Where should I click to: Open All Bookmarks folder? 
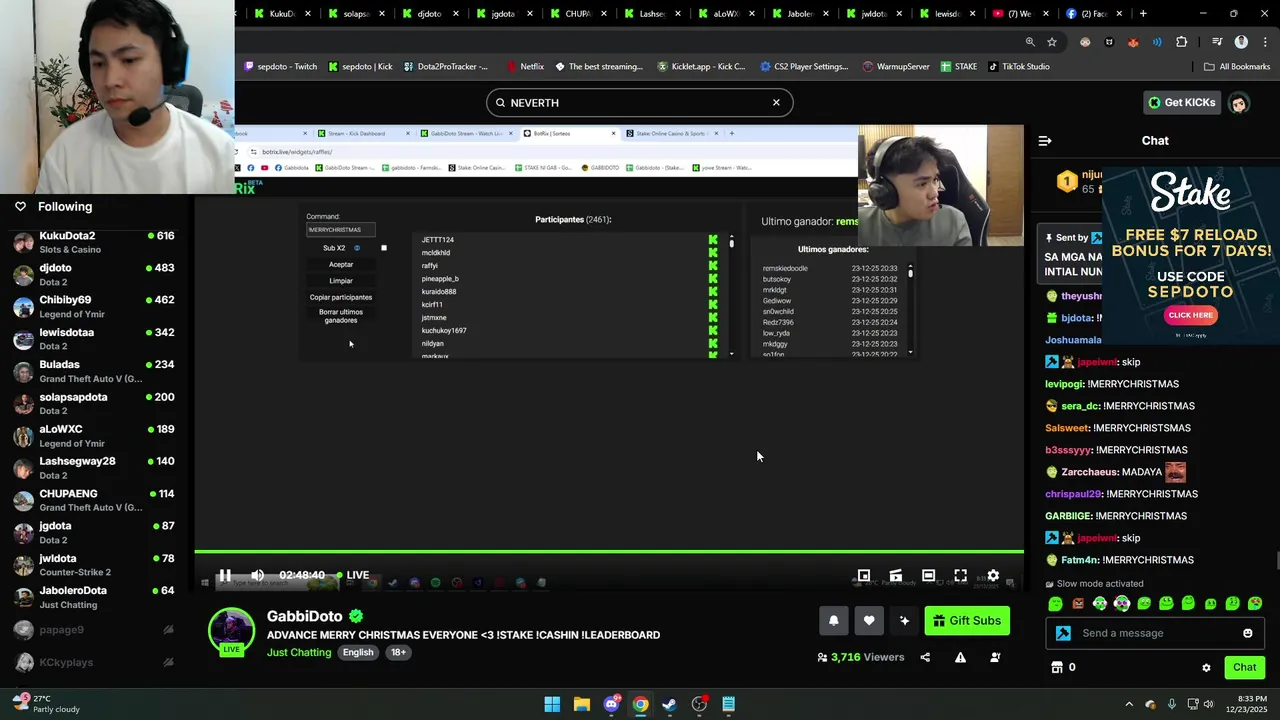pos(1237,67)
